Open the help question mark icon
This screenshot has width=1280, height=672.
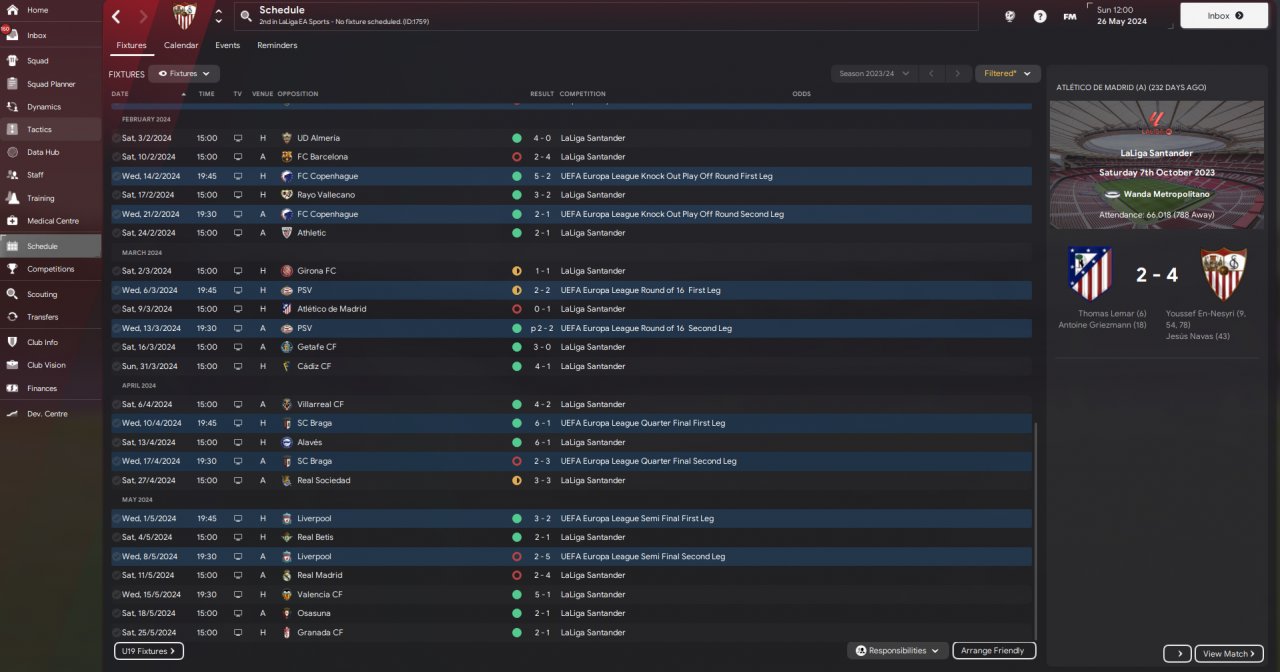click(x=1040, y=16)
